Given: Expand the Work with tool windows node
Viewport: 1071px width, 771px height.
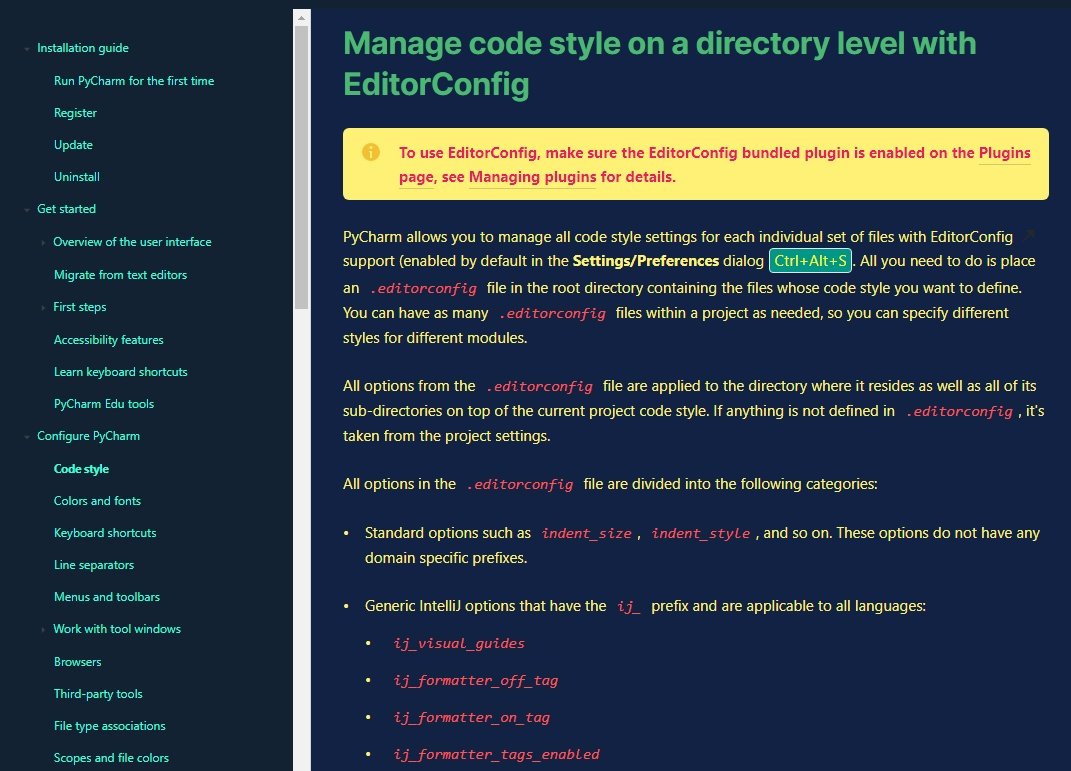Looking at the screenshot, I should (x=41, y=629).
